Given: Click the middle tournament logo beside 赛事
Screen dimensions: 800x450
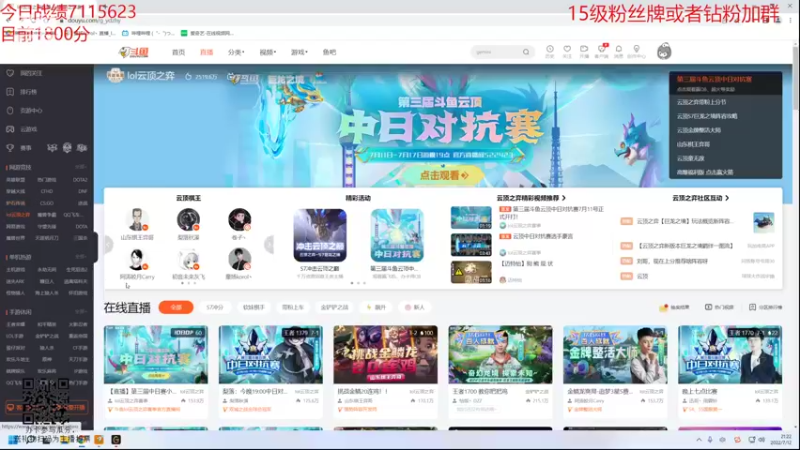Looking at the screenshot, I should [67, 148].
